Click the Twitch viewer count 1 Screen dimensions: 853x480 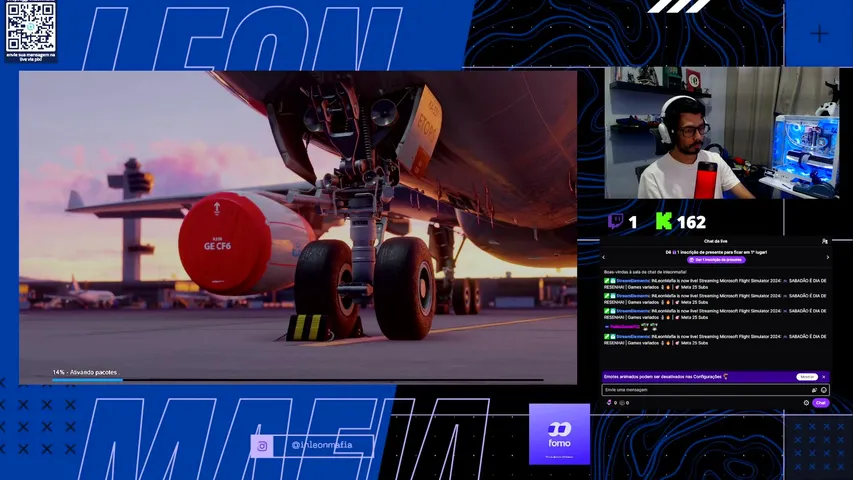[x=632, y=222]
